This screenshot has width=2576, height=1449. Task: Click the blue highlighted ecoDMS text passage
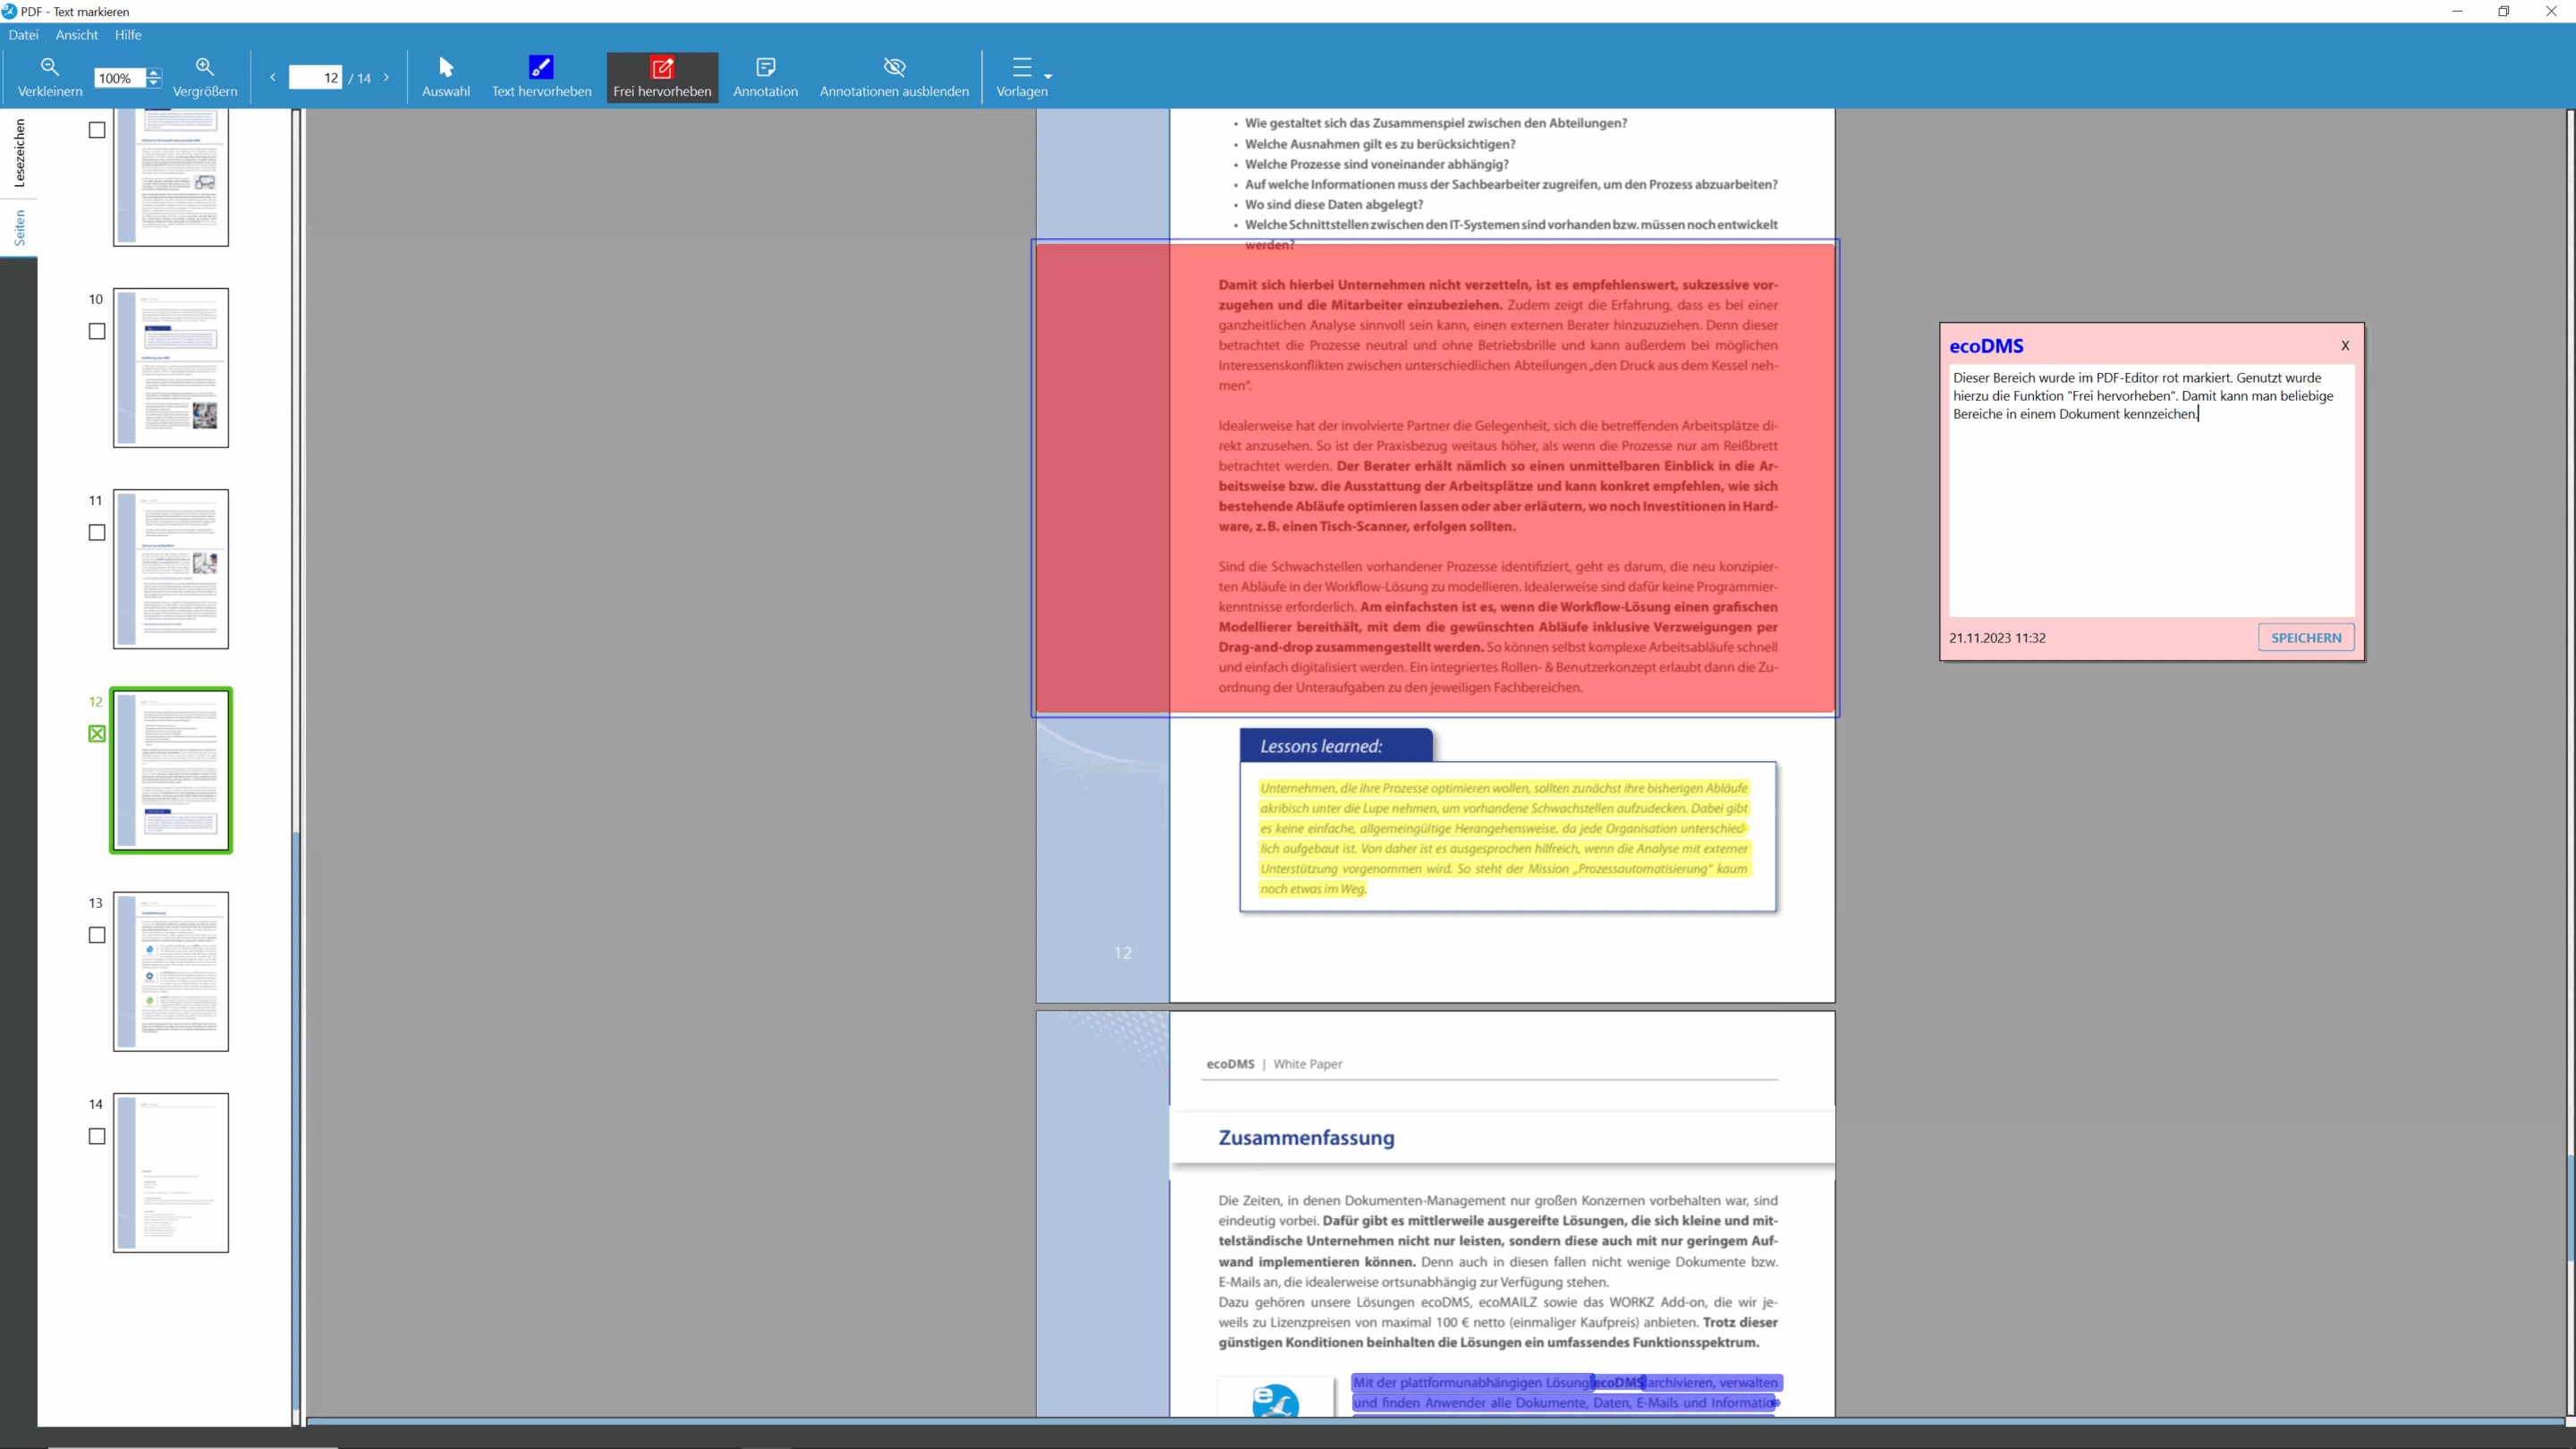coord(1566,1393)
